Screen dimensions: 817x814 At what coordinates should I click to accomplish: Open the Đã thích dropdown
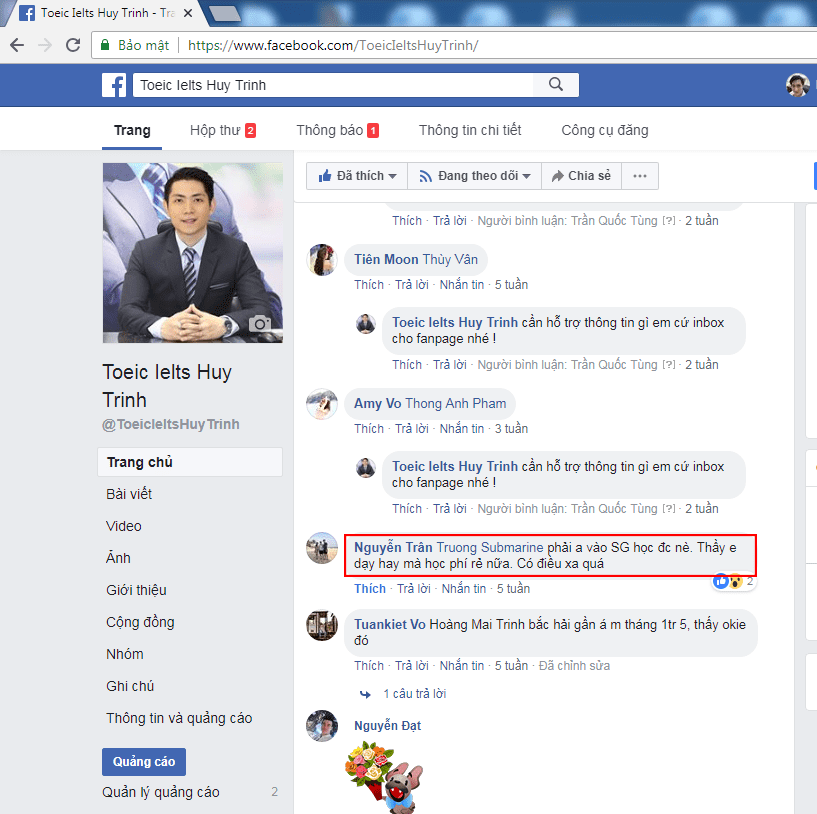pos(357,176)
